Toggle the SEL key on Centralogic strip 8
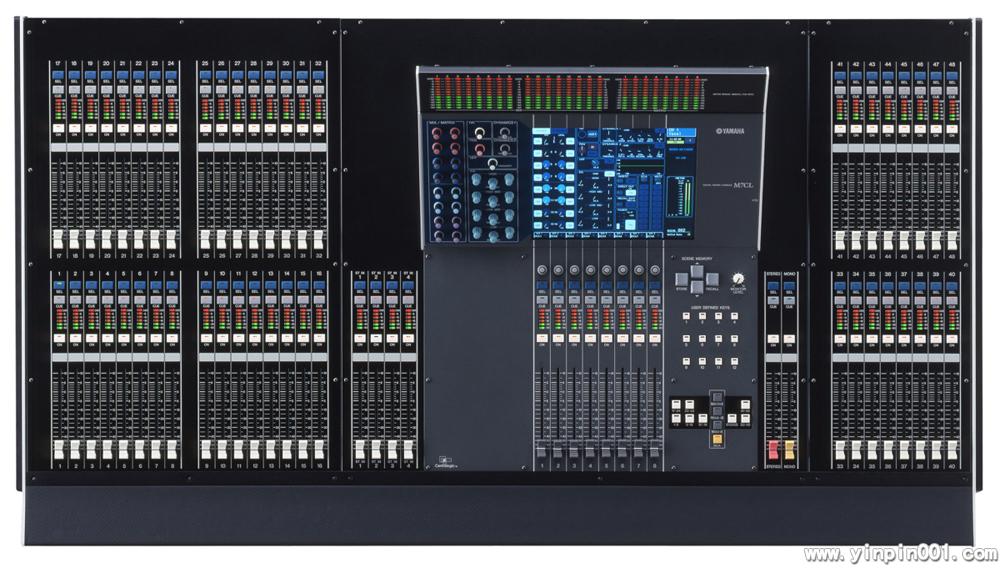 coord(655,287)
